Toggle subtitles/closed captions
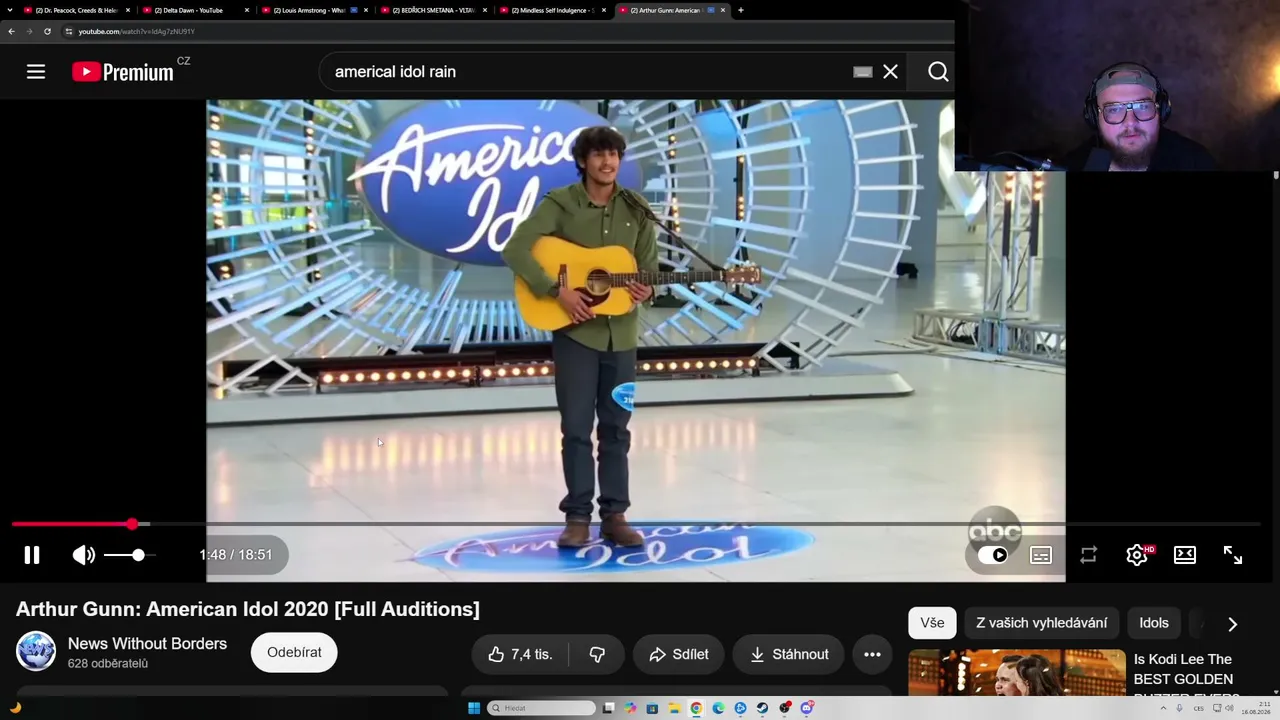Viewport: 1280px width, 720px height. click(1041, 555)
